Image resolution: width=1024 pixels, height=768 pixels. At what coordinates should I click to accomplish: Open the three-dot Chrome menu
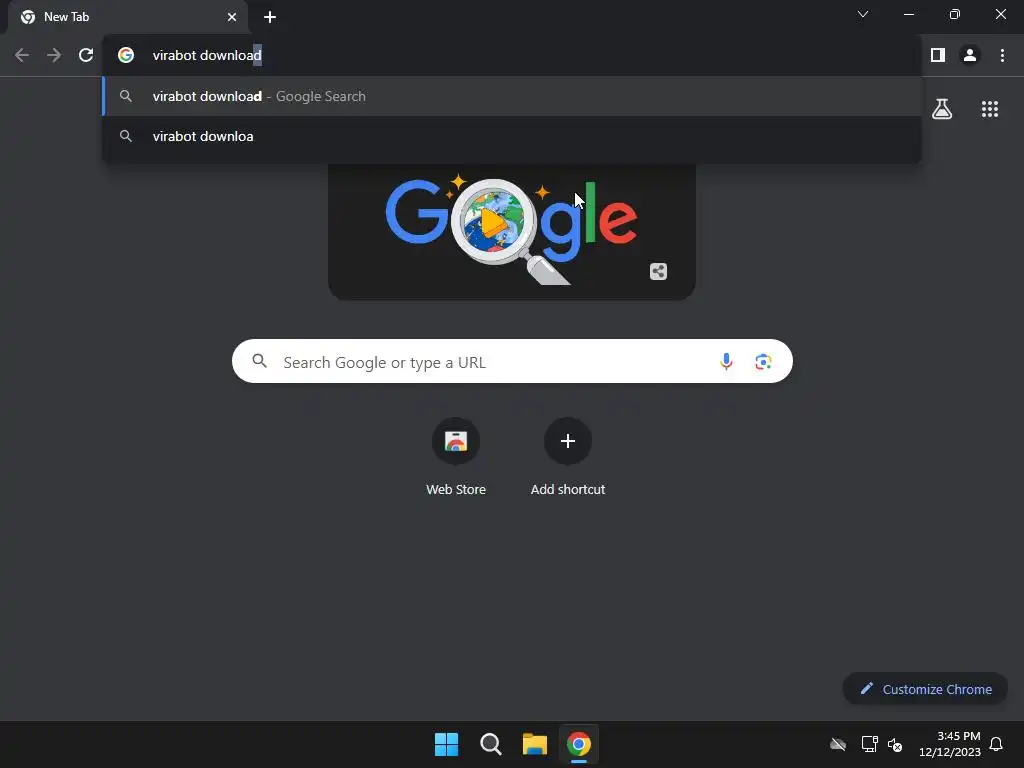[x=1002, y=56]
